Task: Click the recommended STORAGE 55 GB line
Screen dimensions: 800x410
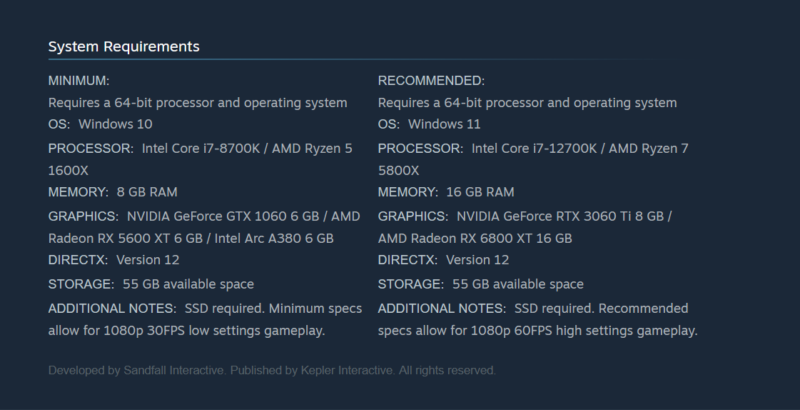Action: click(x=480, y=284)
